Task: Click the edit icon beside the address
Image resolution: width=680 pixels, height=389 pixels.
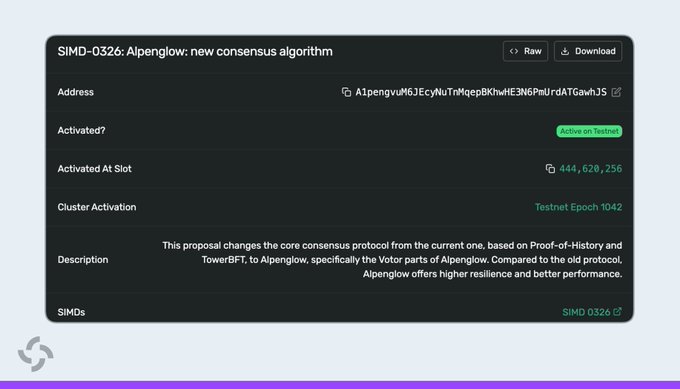Action: click(x=616, y=92)
